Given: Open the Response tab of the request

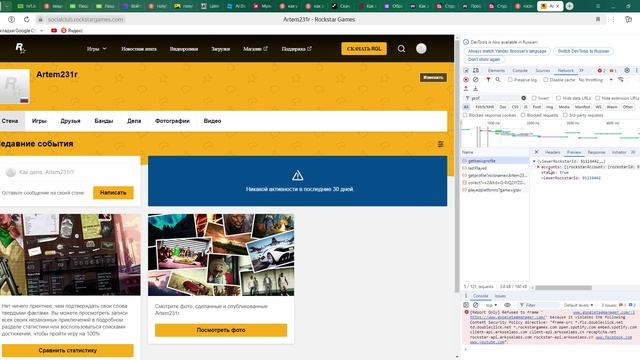Looking at the screenshot, I should click(596, 152).
